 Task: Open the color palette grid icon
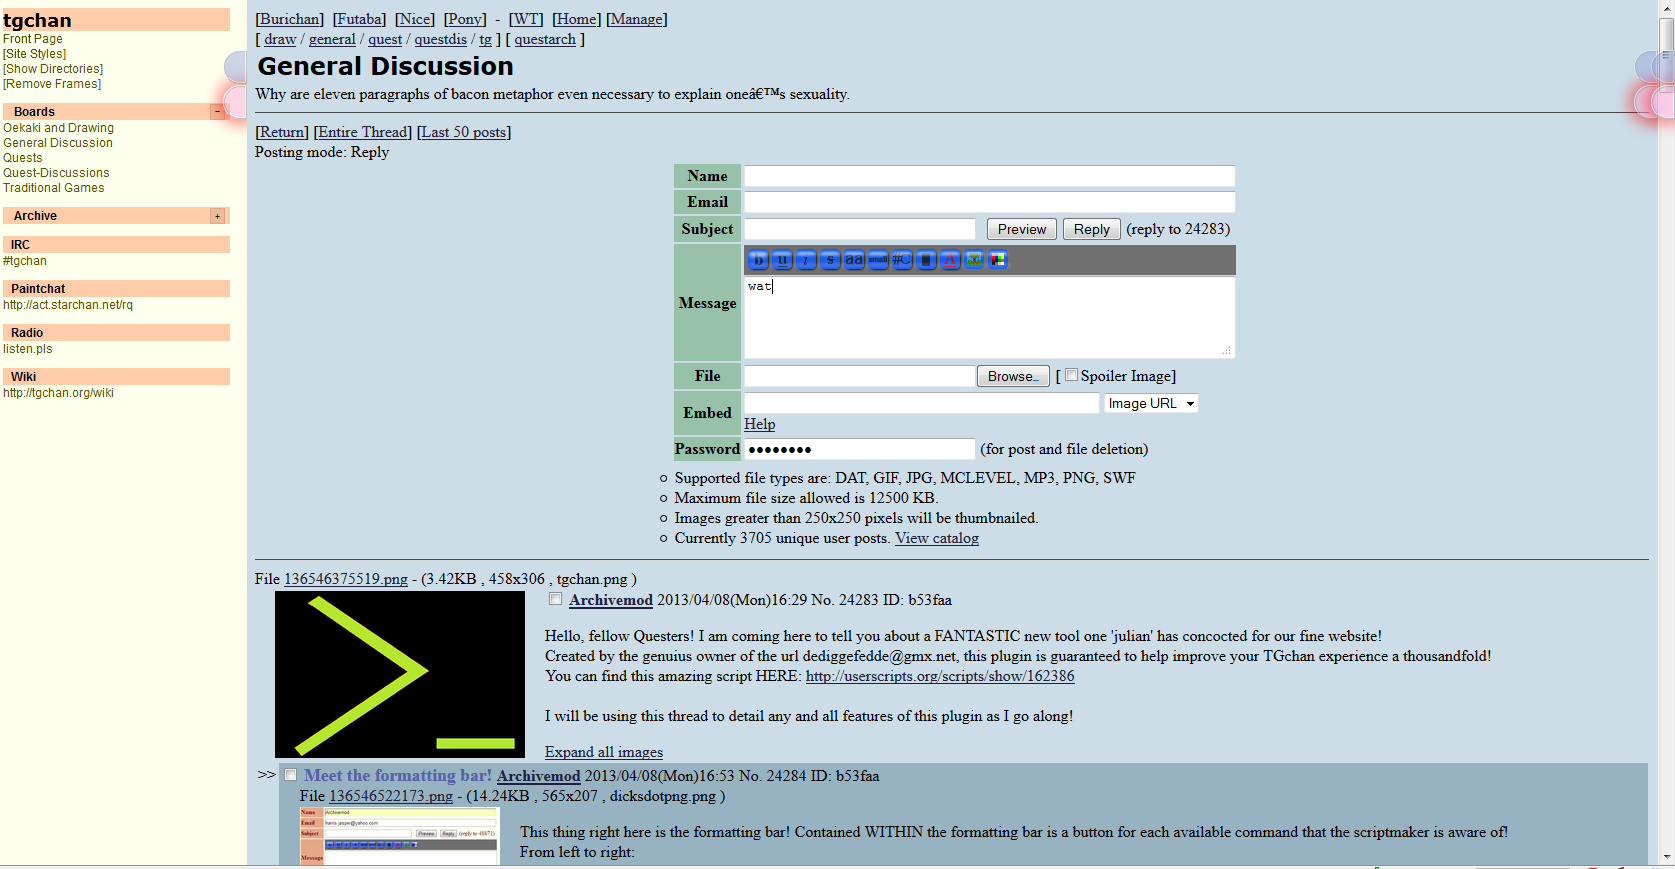click(x=998, y=260)
